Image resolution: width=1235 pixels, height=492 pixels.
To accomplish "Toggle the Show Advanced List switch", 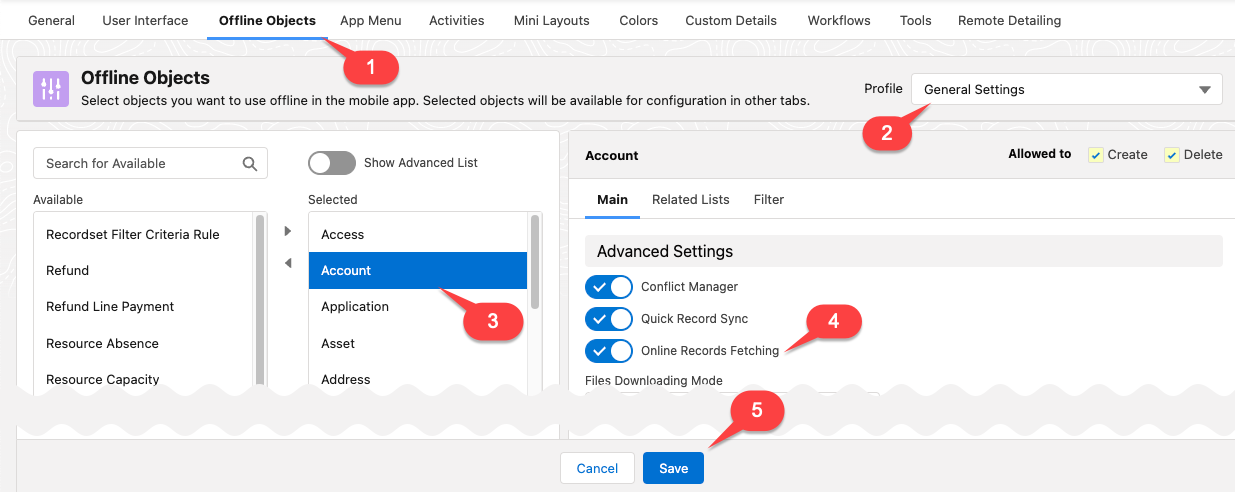I will pyautogui.click(x=332, y=163).
